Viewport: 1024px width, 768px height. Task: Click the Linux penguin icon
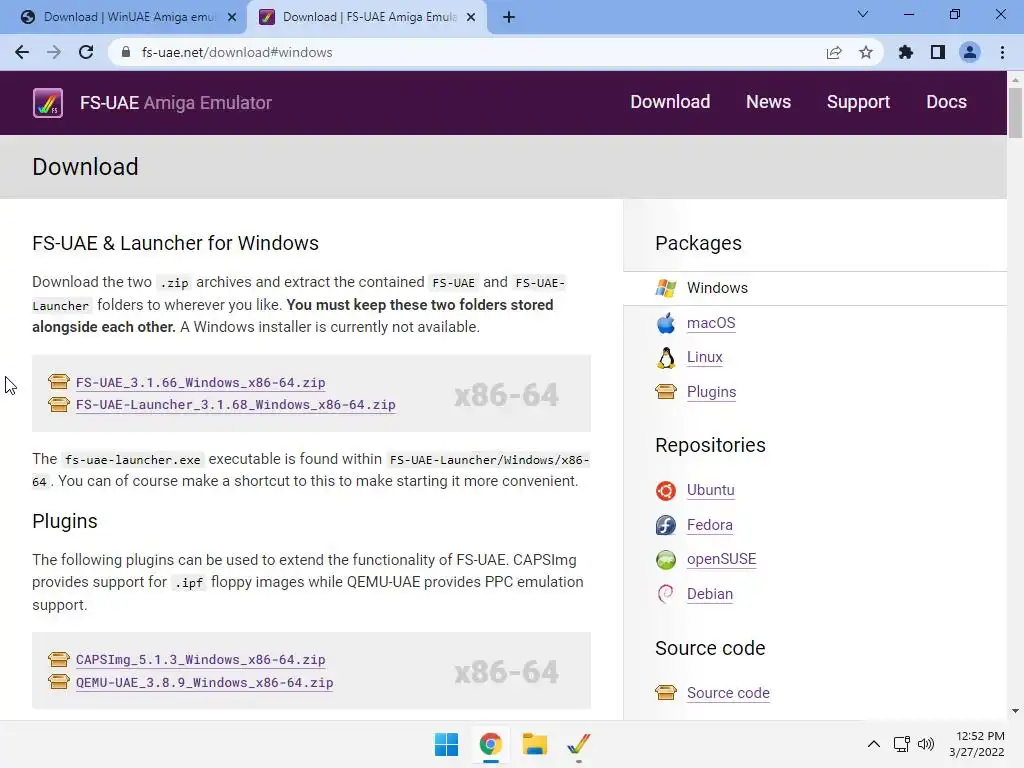665,358
